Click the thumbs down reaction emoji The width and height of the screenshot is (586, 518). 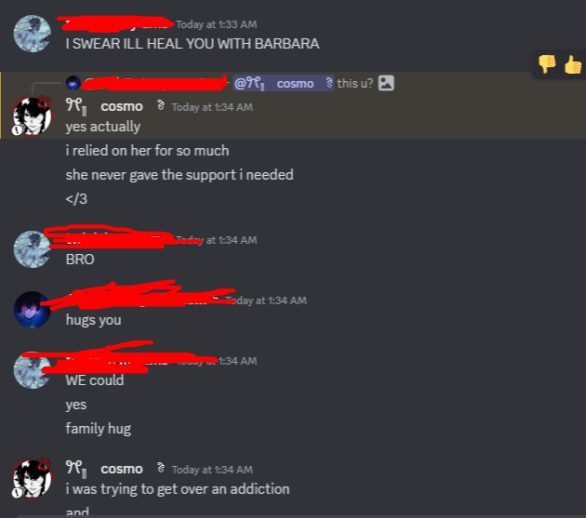[547, 64]
